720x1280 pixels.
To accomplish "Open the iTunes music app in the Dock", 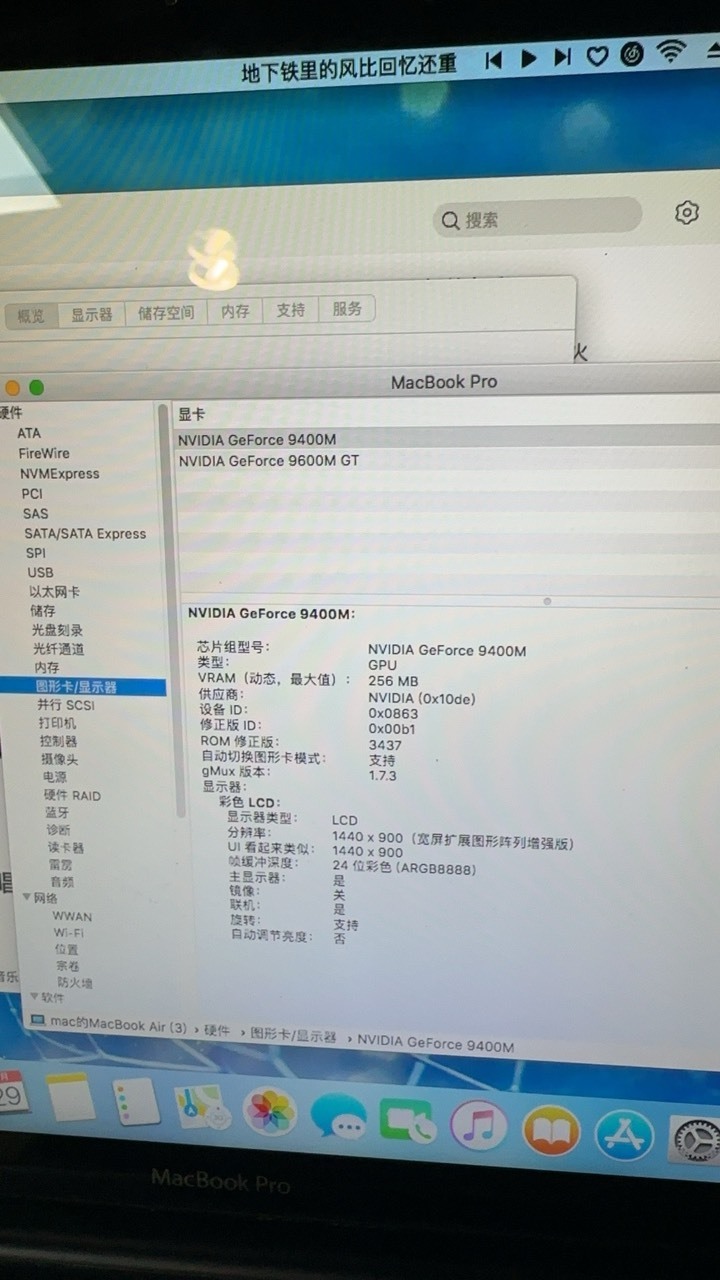I will [x=478, y=1125].
